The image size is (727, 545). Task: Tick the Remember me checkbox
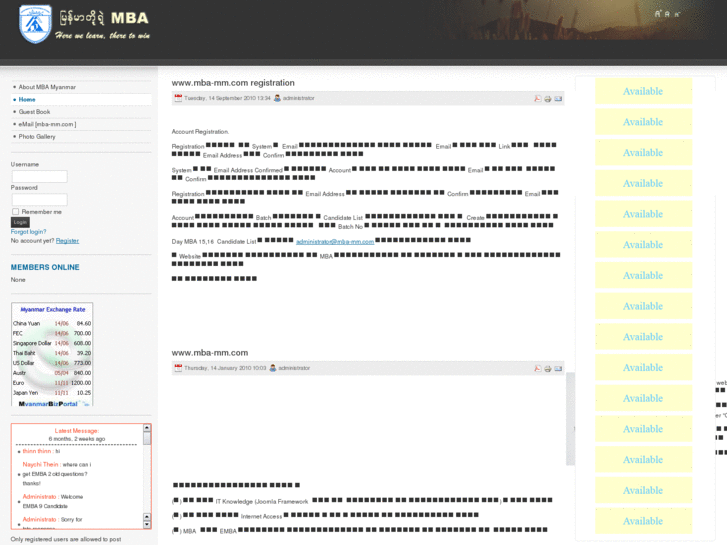click(15, 212)
